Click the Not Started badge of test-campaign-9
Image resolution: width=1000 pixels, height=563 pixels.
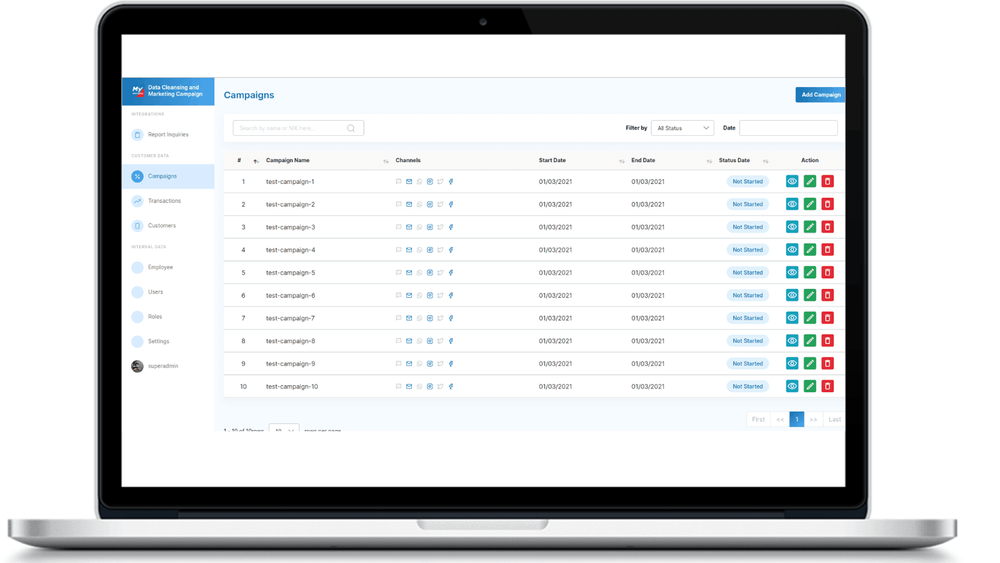(x=747, y=364)
